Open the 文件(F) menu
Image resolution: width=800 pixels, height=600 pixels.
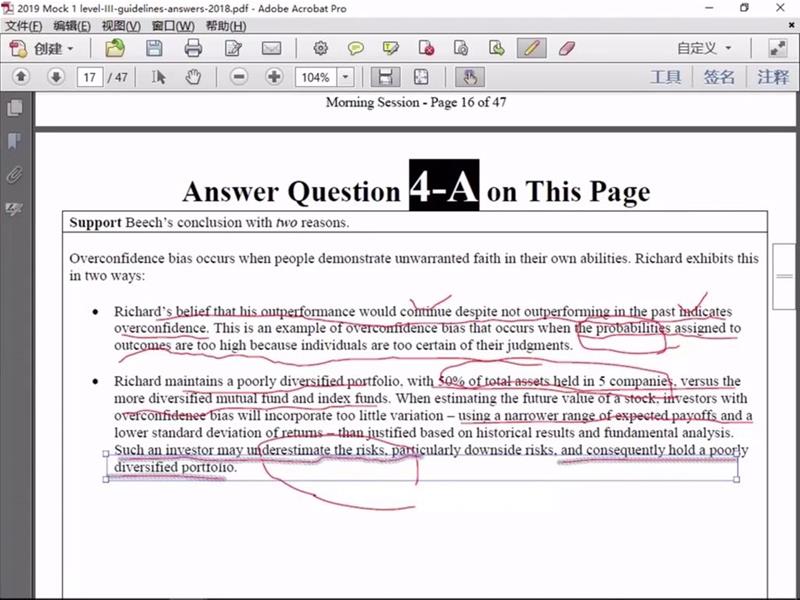(23, 26)
